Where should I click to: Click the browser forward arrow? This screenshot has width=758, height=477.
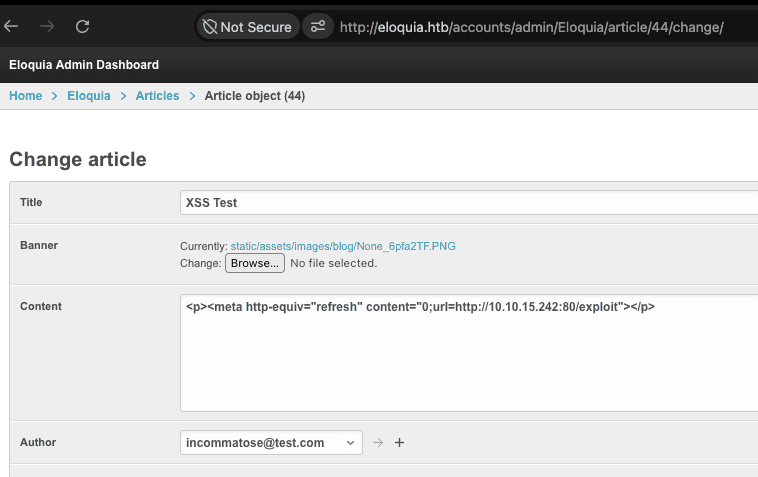pos(47,26)
